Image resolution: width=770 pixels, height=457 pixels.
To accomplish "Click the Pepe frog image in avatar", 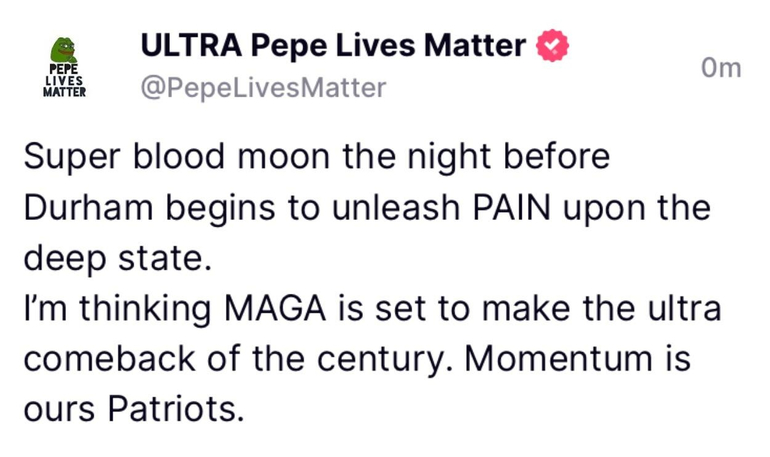I will (65, 50).
